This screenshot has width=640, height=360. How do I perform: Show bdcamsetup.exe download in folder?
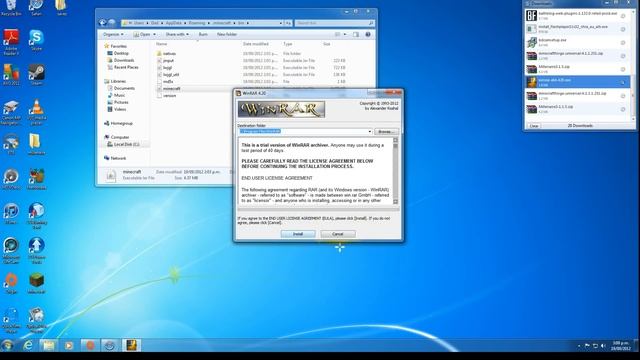pos(623,43)
